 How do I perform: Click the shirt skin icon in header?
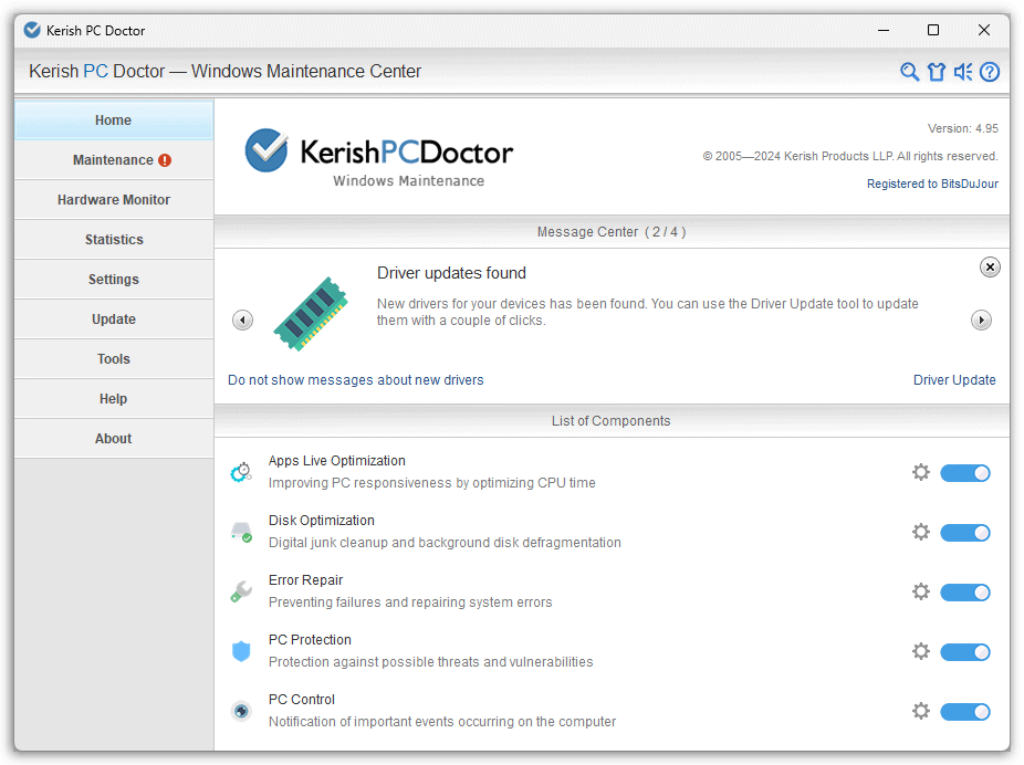point(936,71)
